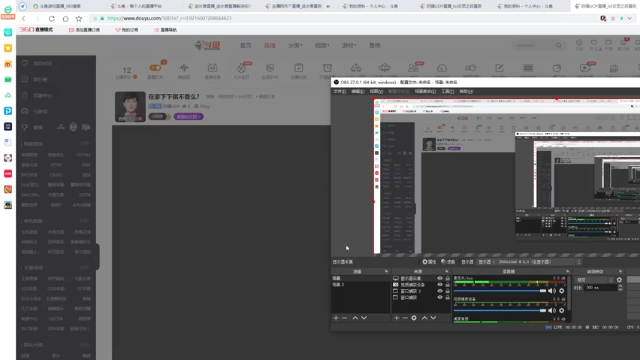Open the 显示器 selection dropdown
Viewport: 640px width, 360px height.
529,262
